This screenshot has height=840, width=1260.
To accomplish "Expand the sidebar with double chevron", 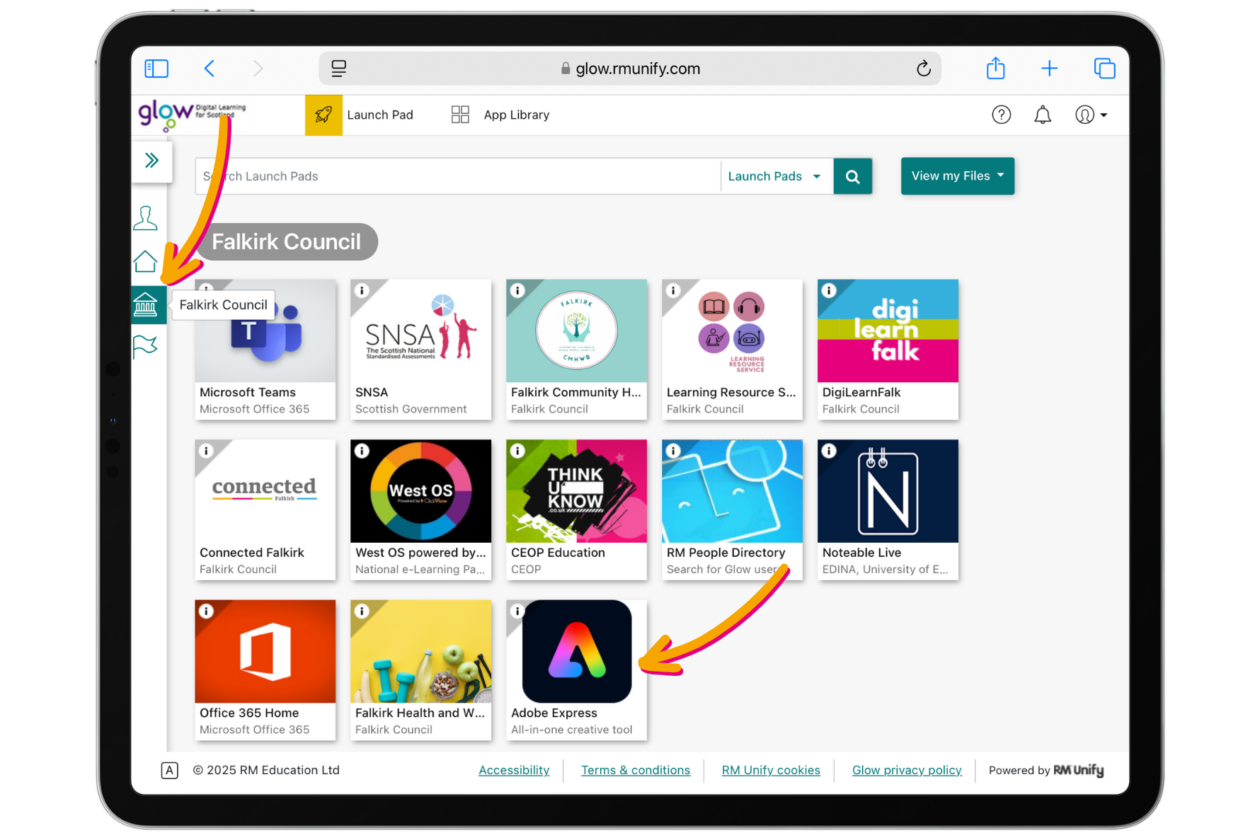I will click(x=152, y=161).
